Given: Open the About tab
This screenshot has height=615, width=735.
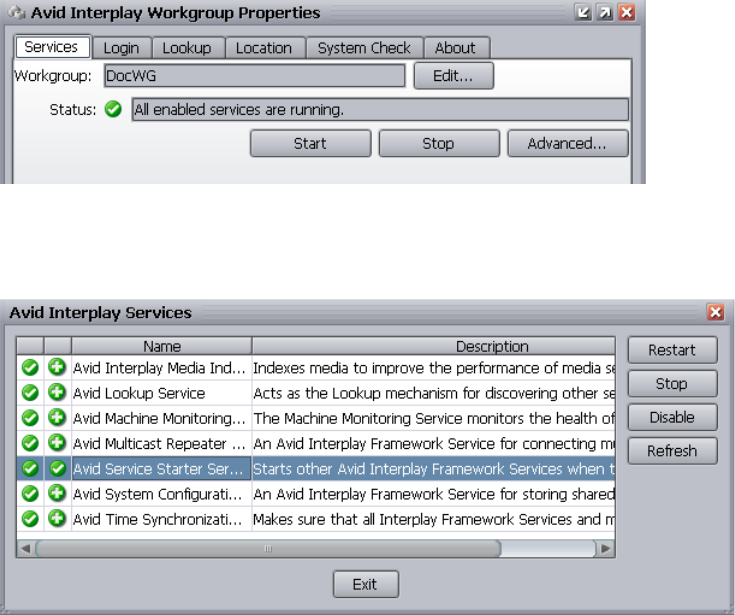Looking at the screenshot, I should click(455, 48).
